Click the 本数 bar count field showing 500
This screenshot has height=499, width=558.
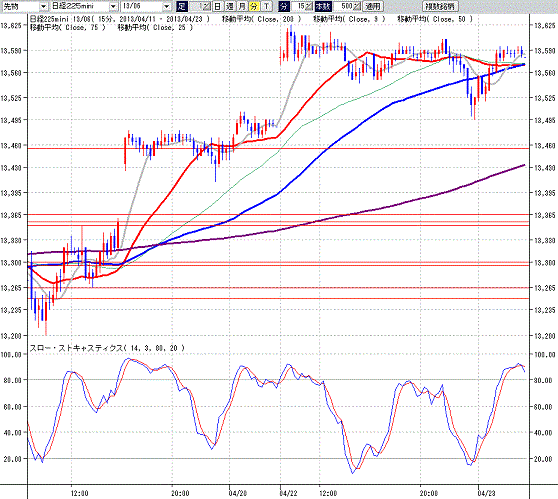[x=343, y=6]
